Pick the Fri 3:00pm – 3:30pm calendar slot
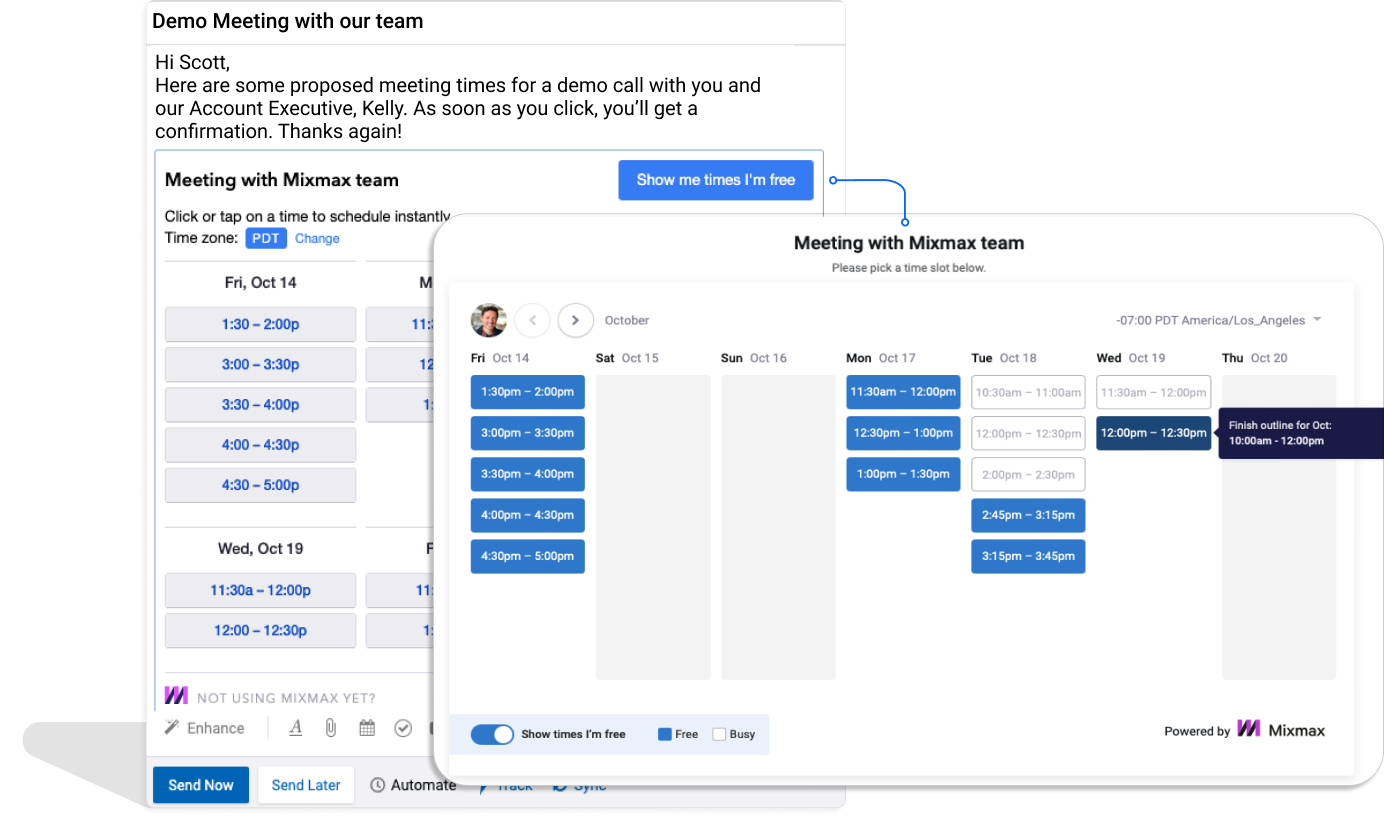This screenshot has height=817, width=1384. click(528, 433)
